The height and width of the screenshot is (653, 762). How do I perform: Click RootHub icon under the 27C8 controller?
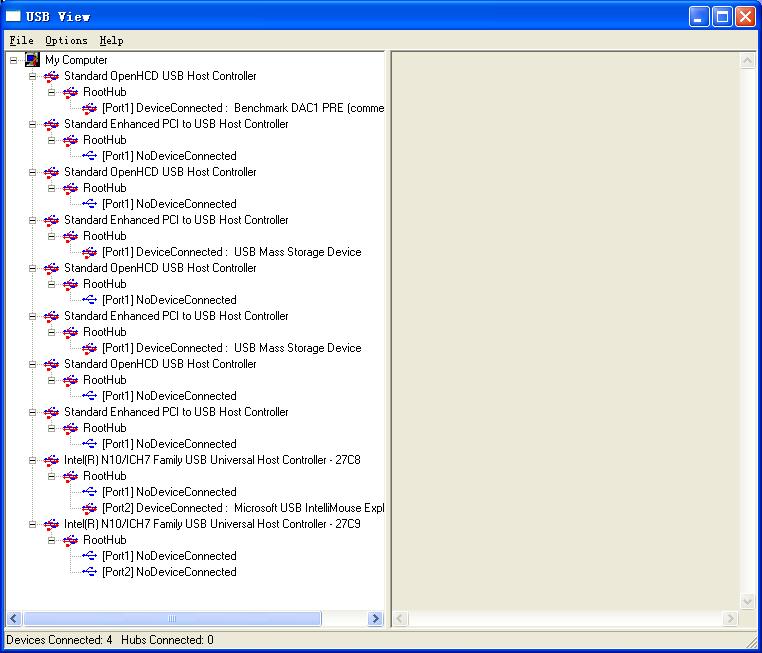(x=70, y=476)
